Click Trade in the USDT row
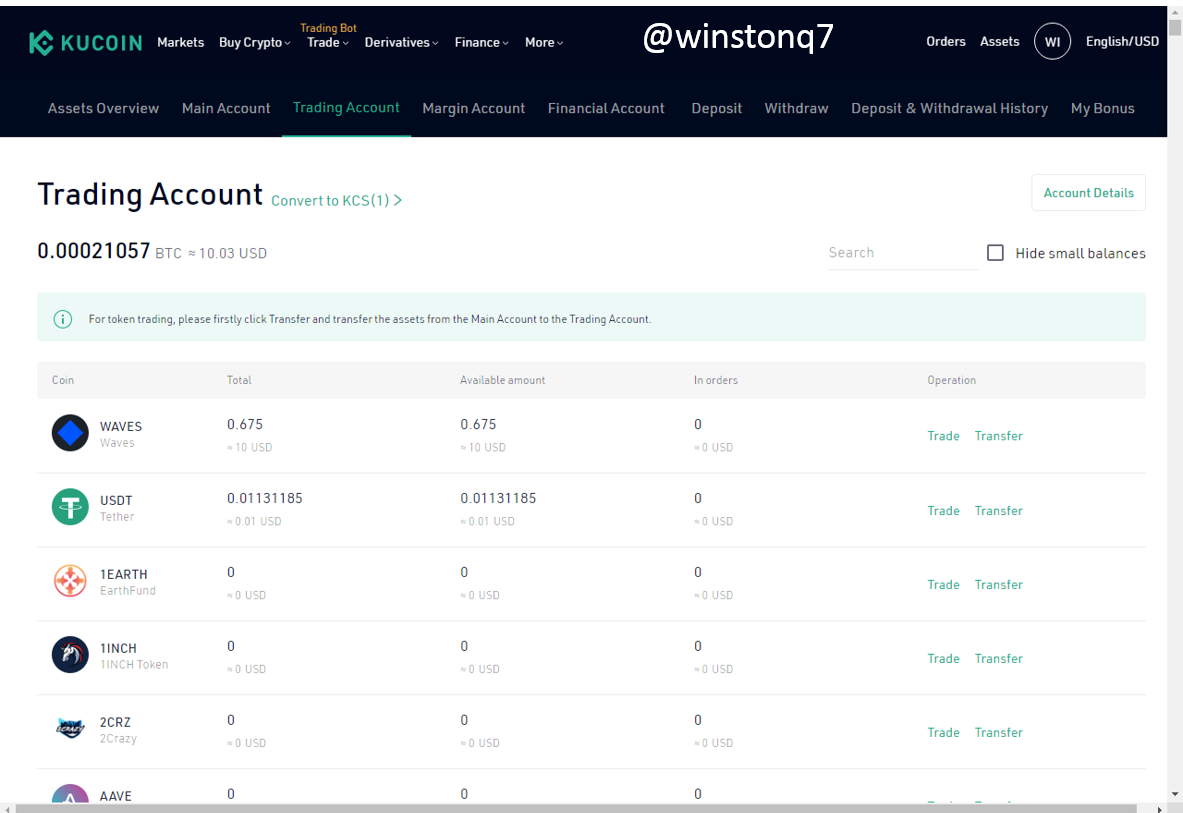1183x813 pixels. point(943,511)
